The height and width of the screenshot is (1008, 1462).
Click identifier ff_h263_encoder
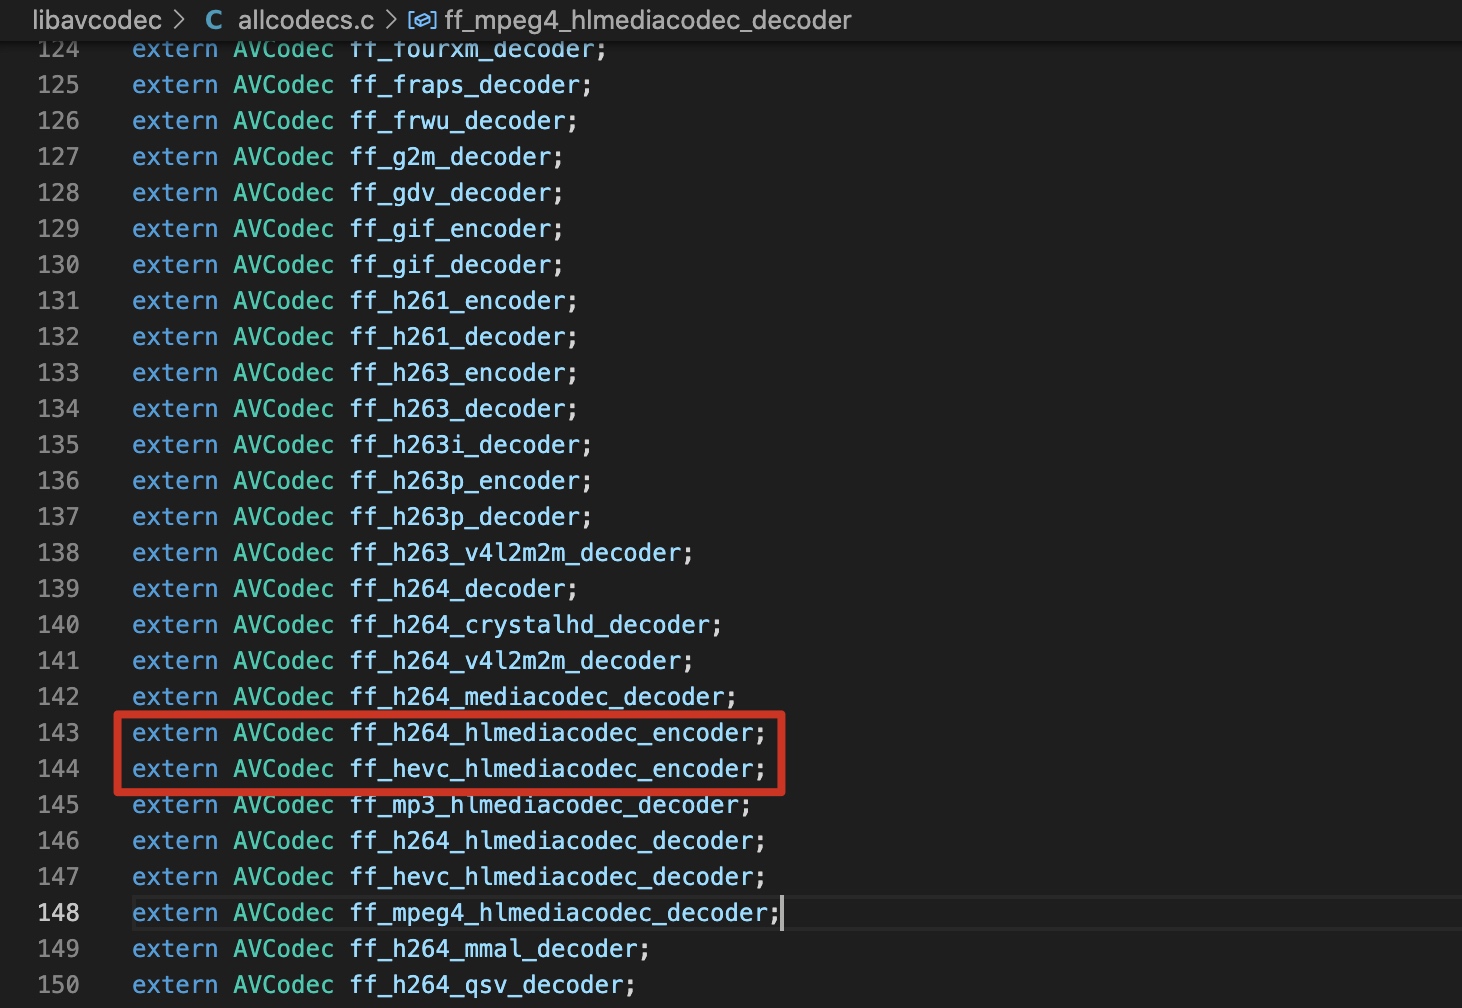(x=458, y=373)
